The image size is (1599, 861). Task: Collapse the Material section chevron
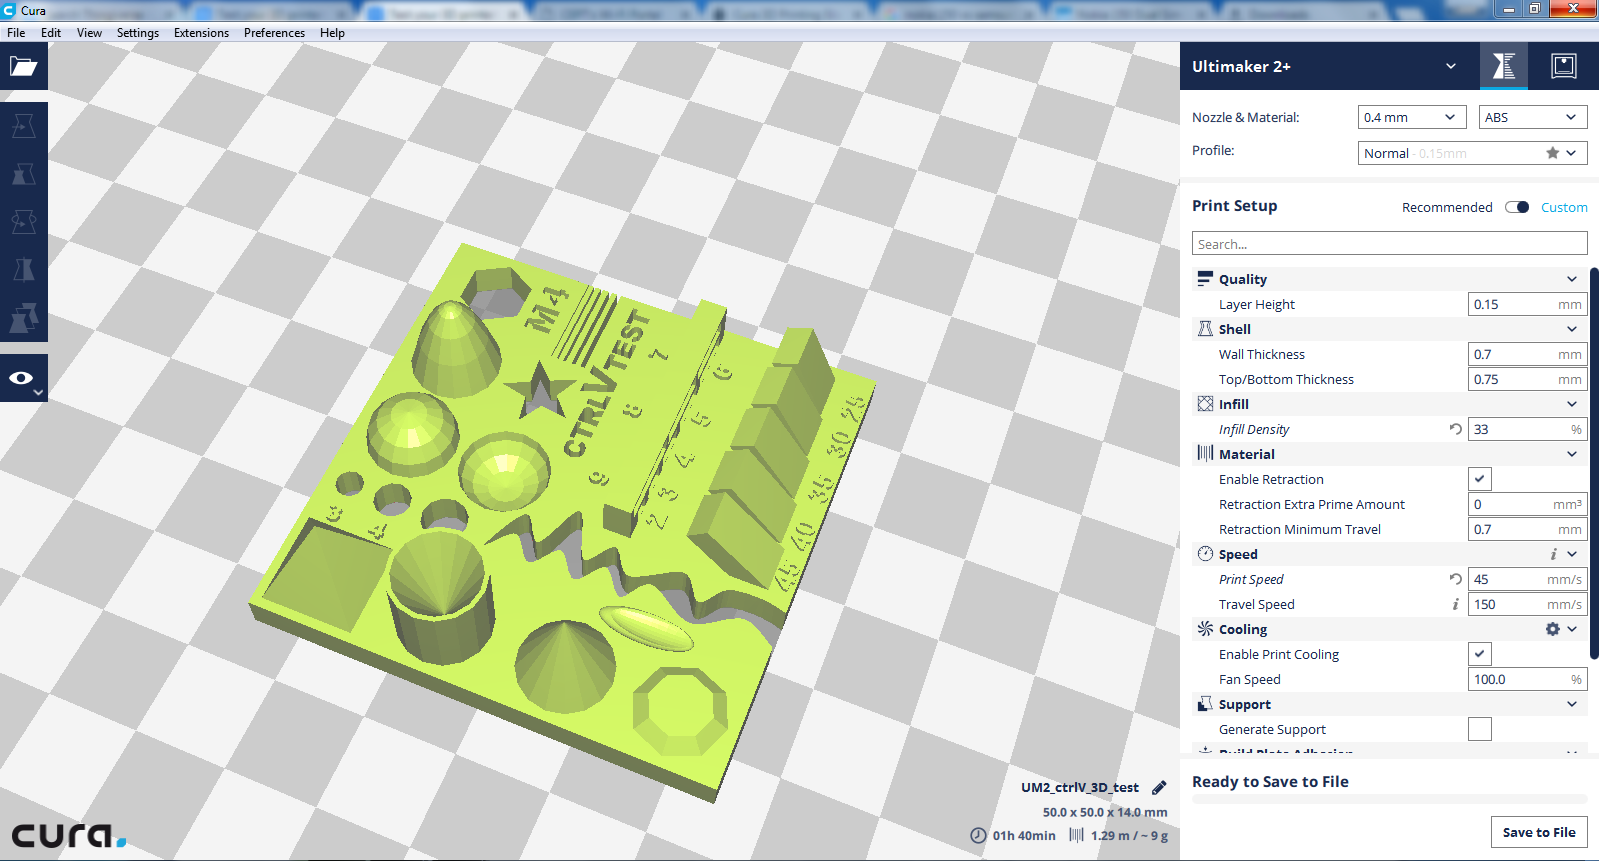tap(1572, 454)
